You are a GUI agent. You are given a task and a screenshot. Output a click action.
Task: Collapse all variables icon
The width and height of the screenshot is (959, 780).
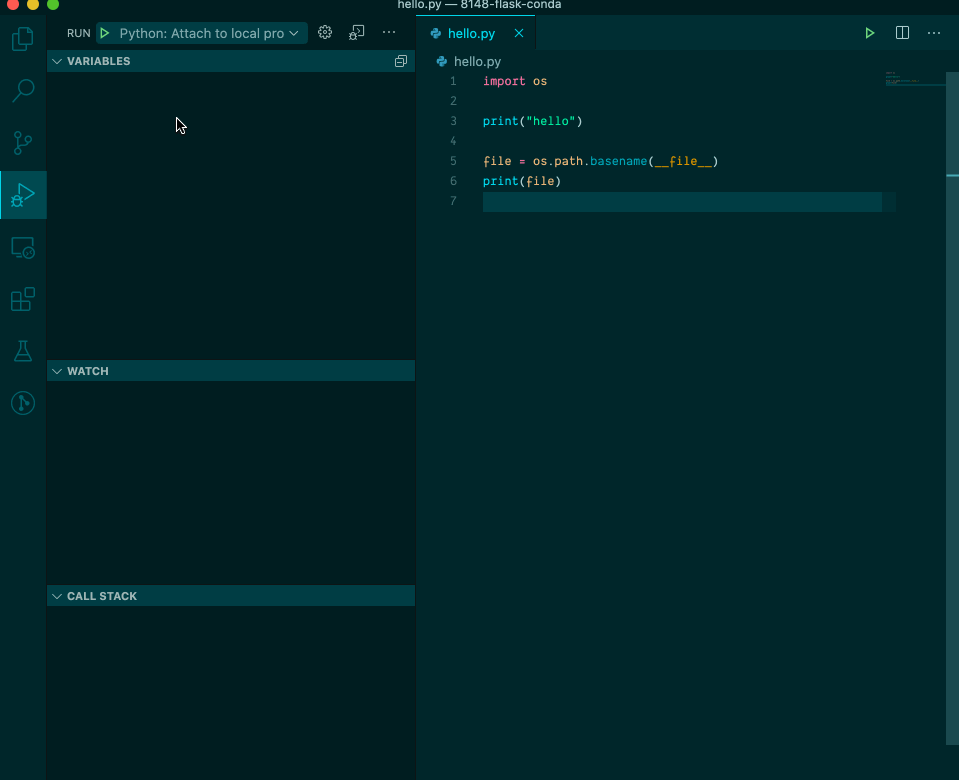click(401, 61)
